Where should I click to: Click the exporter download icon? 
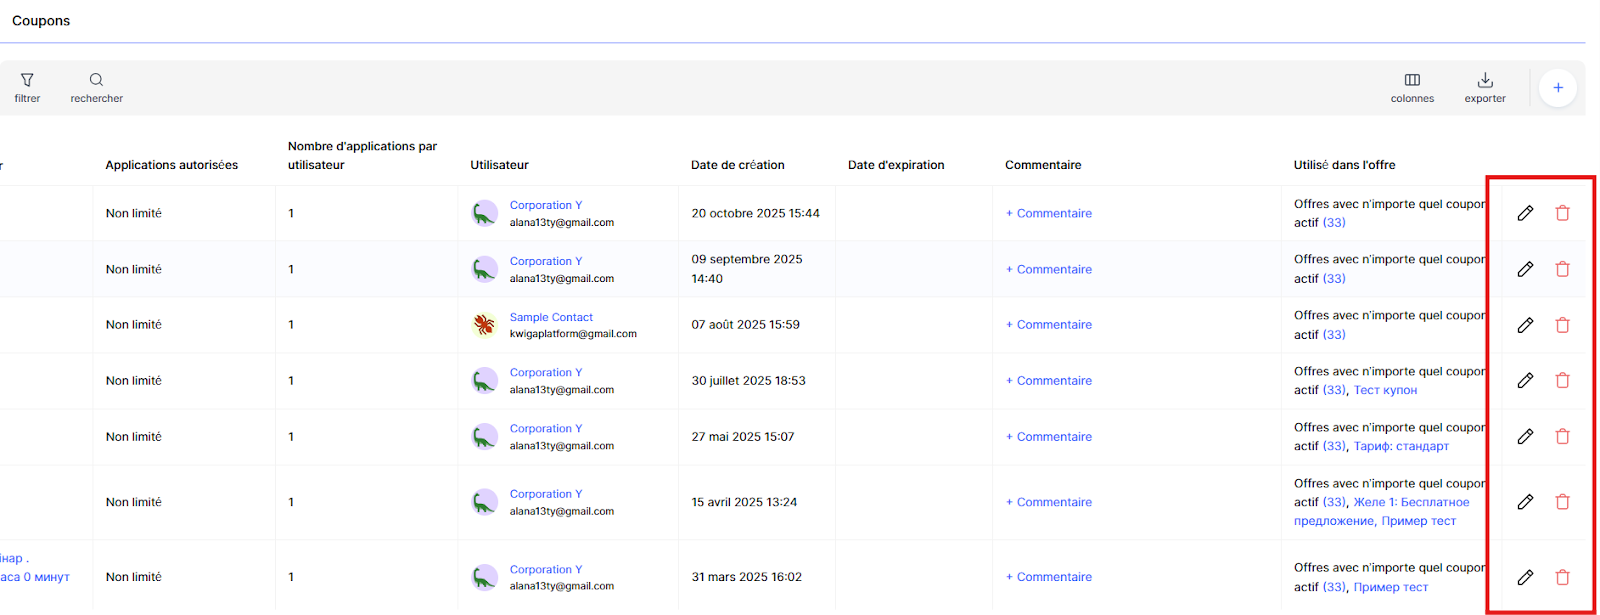click(x=1485, y=80)
